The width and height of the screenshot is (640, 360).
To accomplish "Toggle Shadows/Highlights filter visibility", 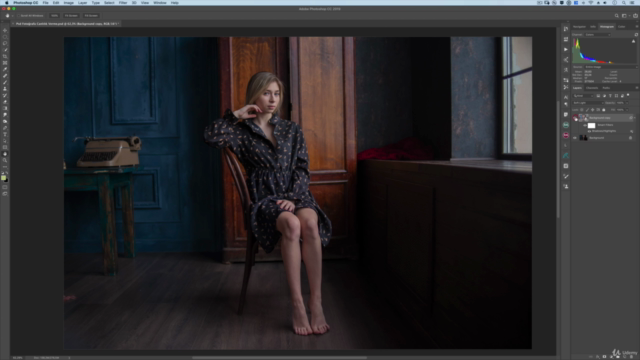I will pos(589,131).
